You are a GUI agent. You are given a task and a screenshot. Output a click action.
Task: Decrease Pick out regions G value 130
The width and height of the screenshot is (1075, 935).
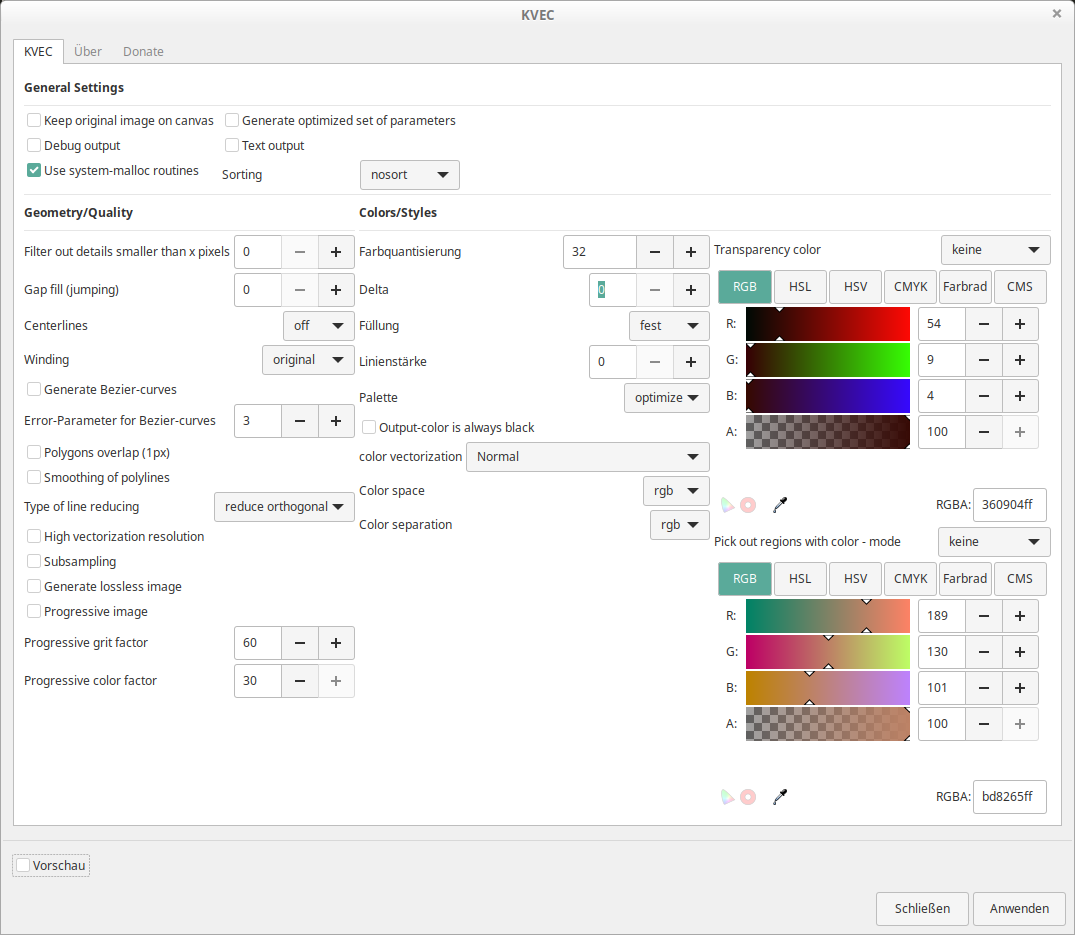click(984, 652)
